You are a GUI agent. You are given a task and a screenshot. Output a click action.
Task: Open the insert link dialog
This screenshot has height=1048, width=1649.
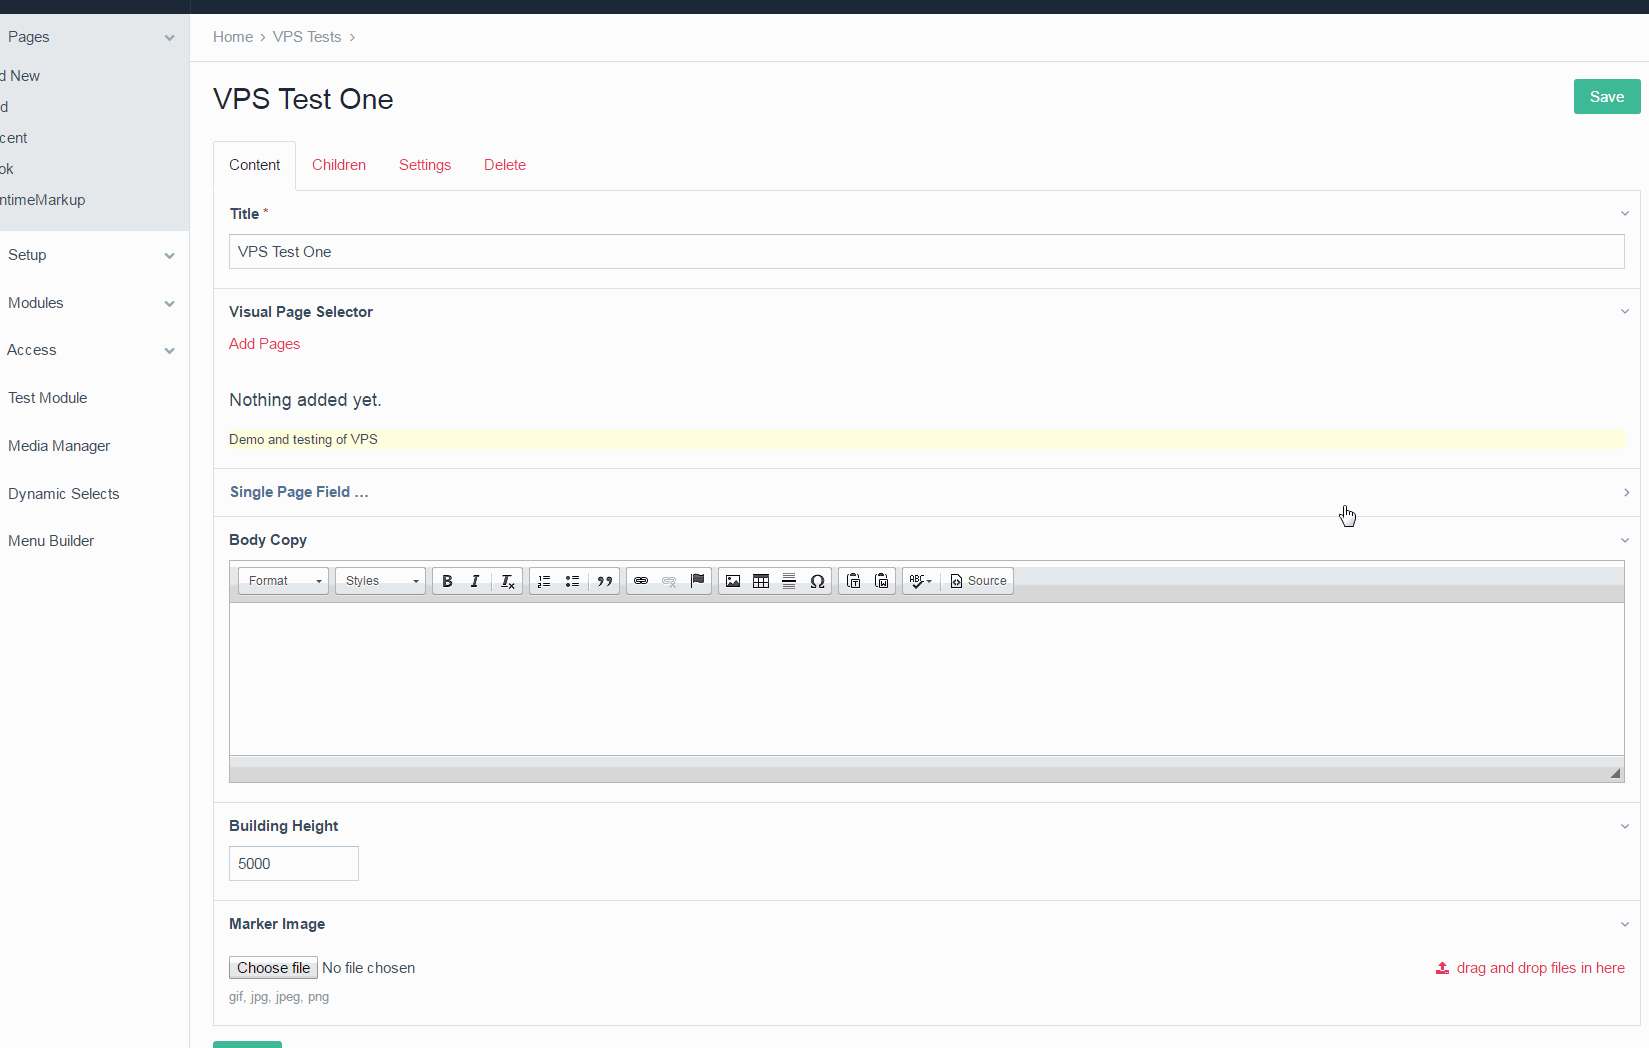point(641,581)
